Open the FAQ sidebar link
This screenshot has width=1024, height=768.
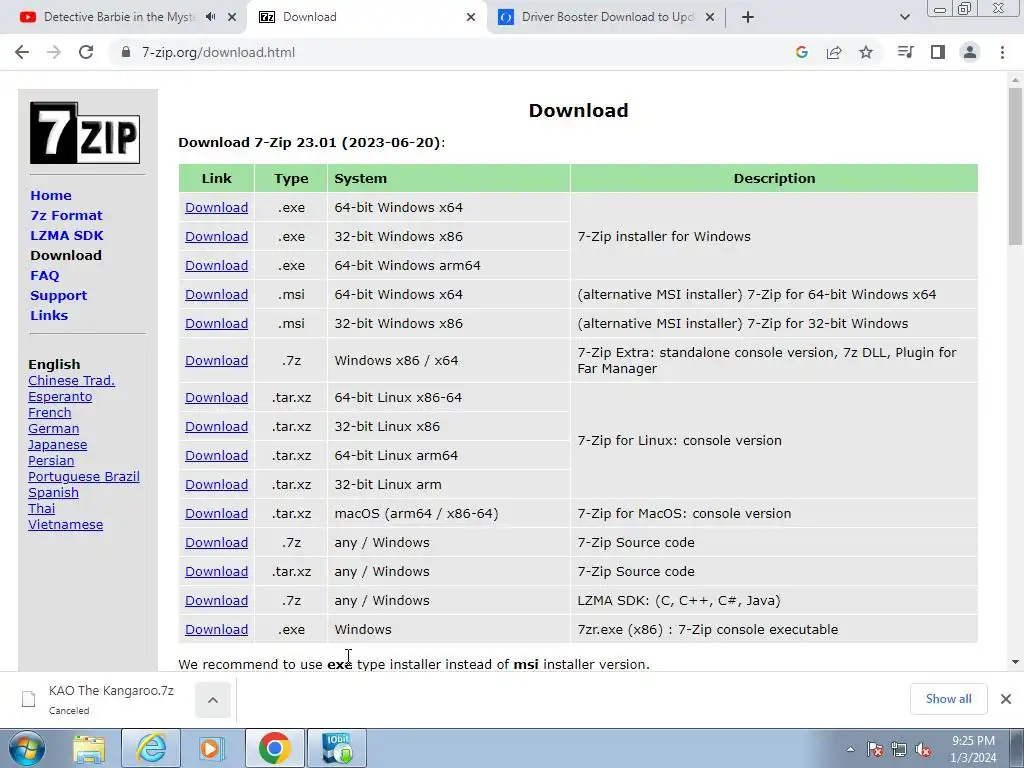pos(44,276)
